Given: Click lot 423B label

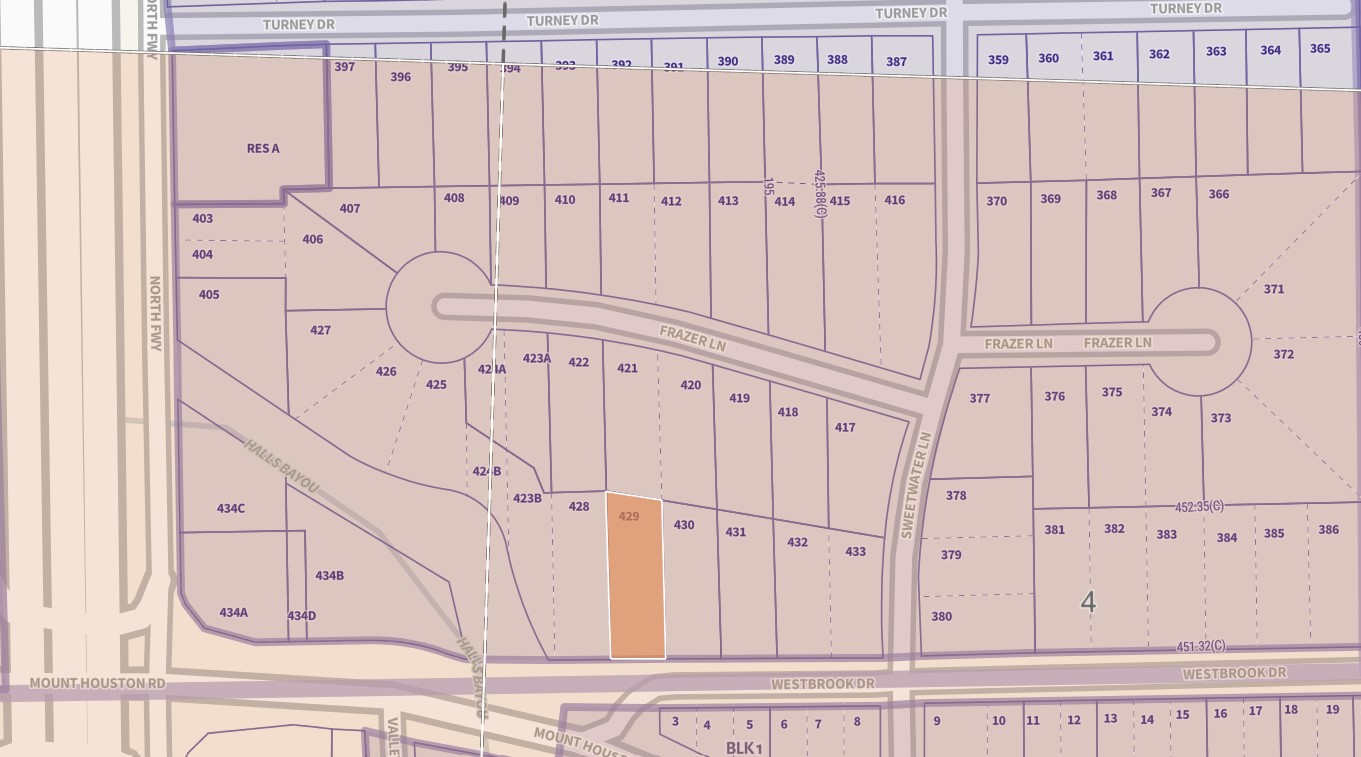Looking at the screenshot, I should coord(527,498).
